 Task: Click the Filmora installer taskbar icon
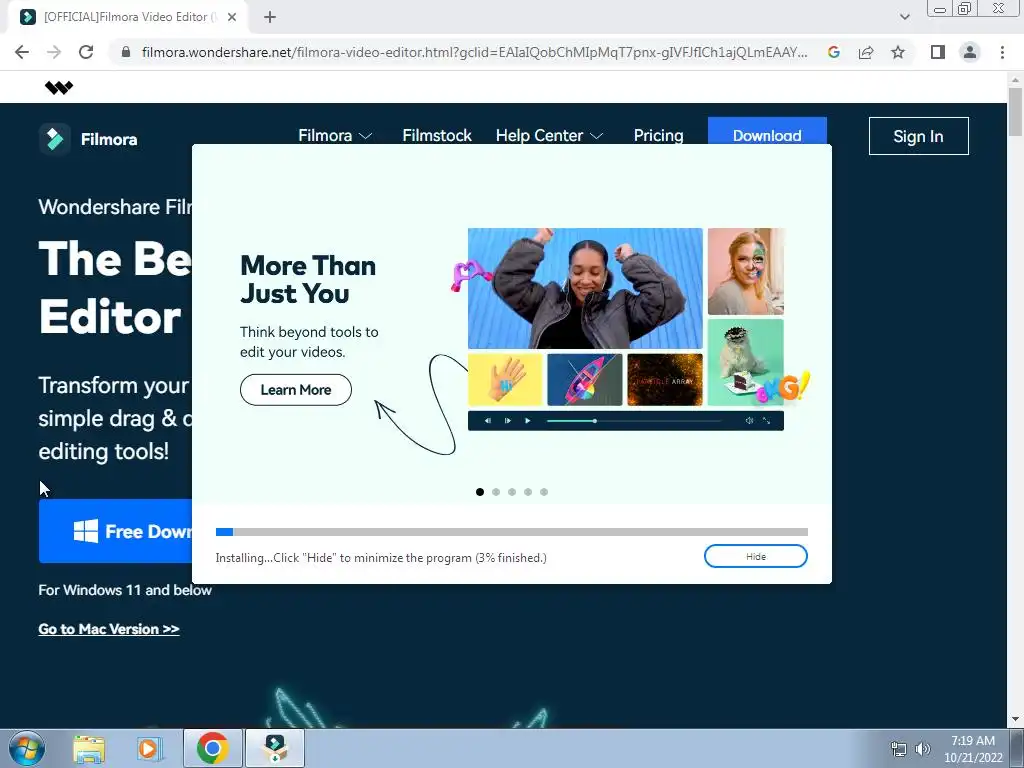[275, 748]
